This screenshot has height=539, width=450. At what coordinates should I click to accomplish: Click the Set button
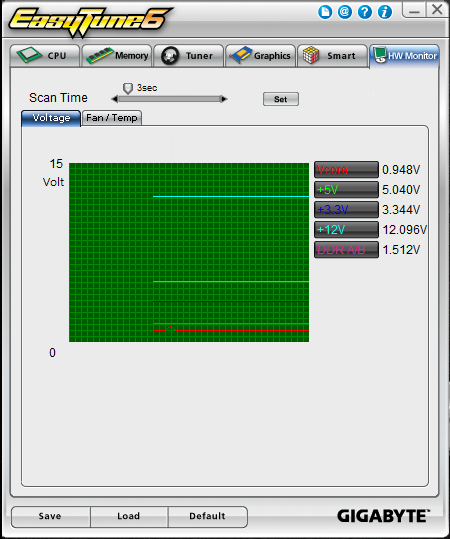(281, 99)
